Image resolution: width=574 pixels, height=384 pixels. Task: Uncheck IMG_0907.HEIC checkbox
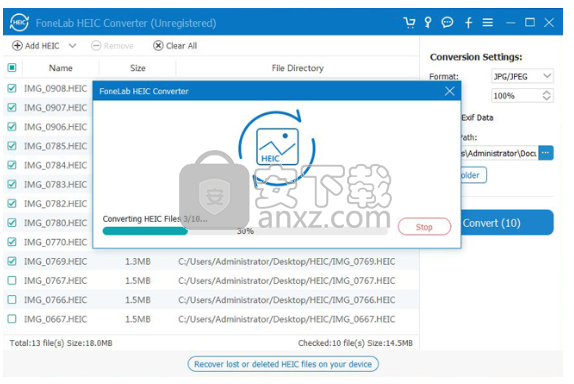point(12,108)
